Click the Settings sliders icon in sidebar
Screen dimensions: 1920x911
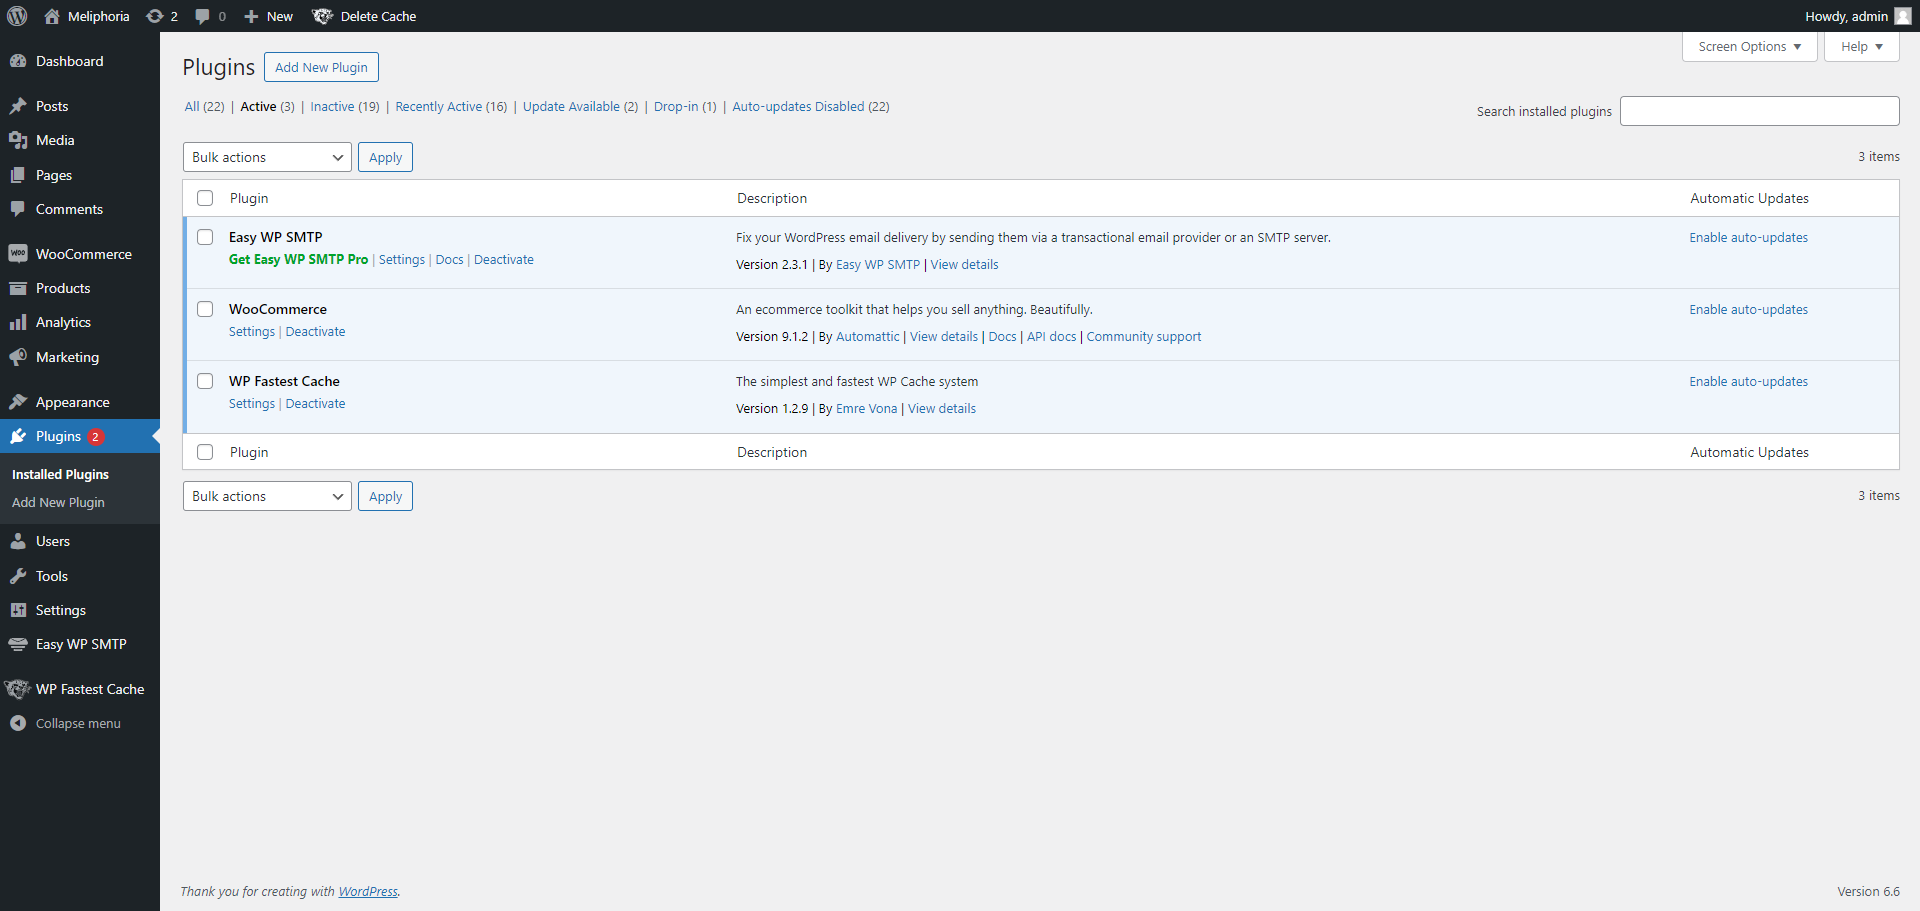18,610
